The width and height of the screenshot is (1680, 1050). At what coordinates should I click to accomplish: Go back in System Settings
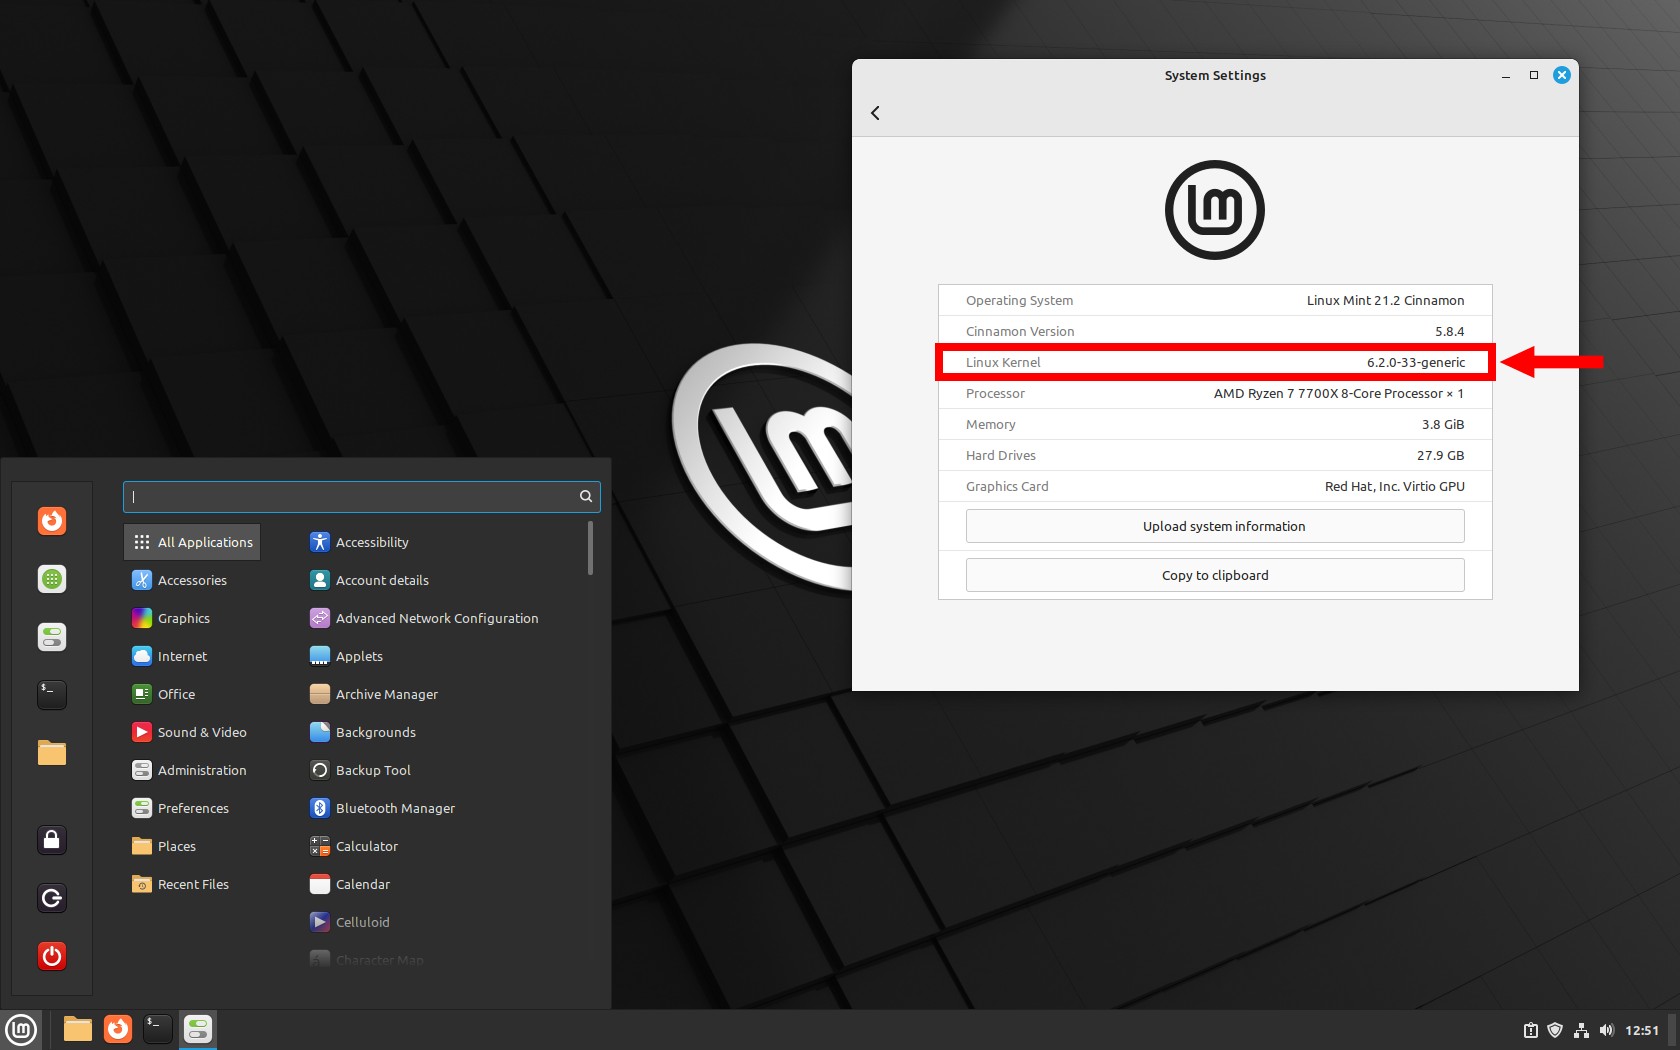(x=875, y=113)
